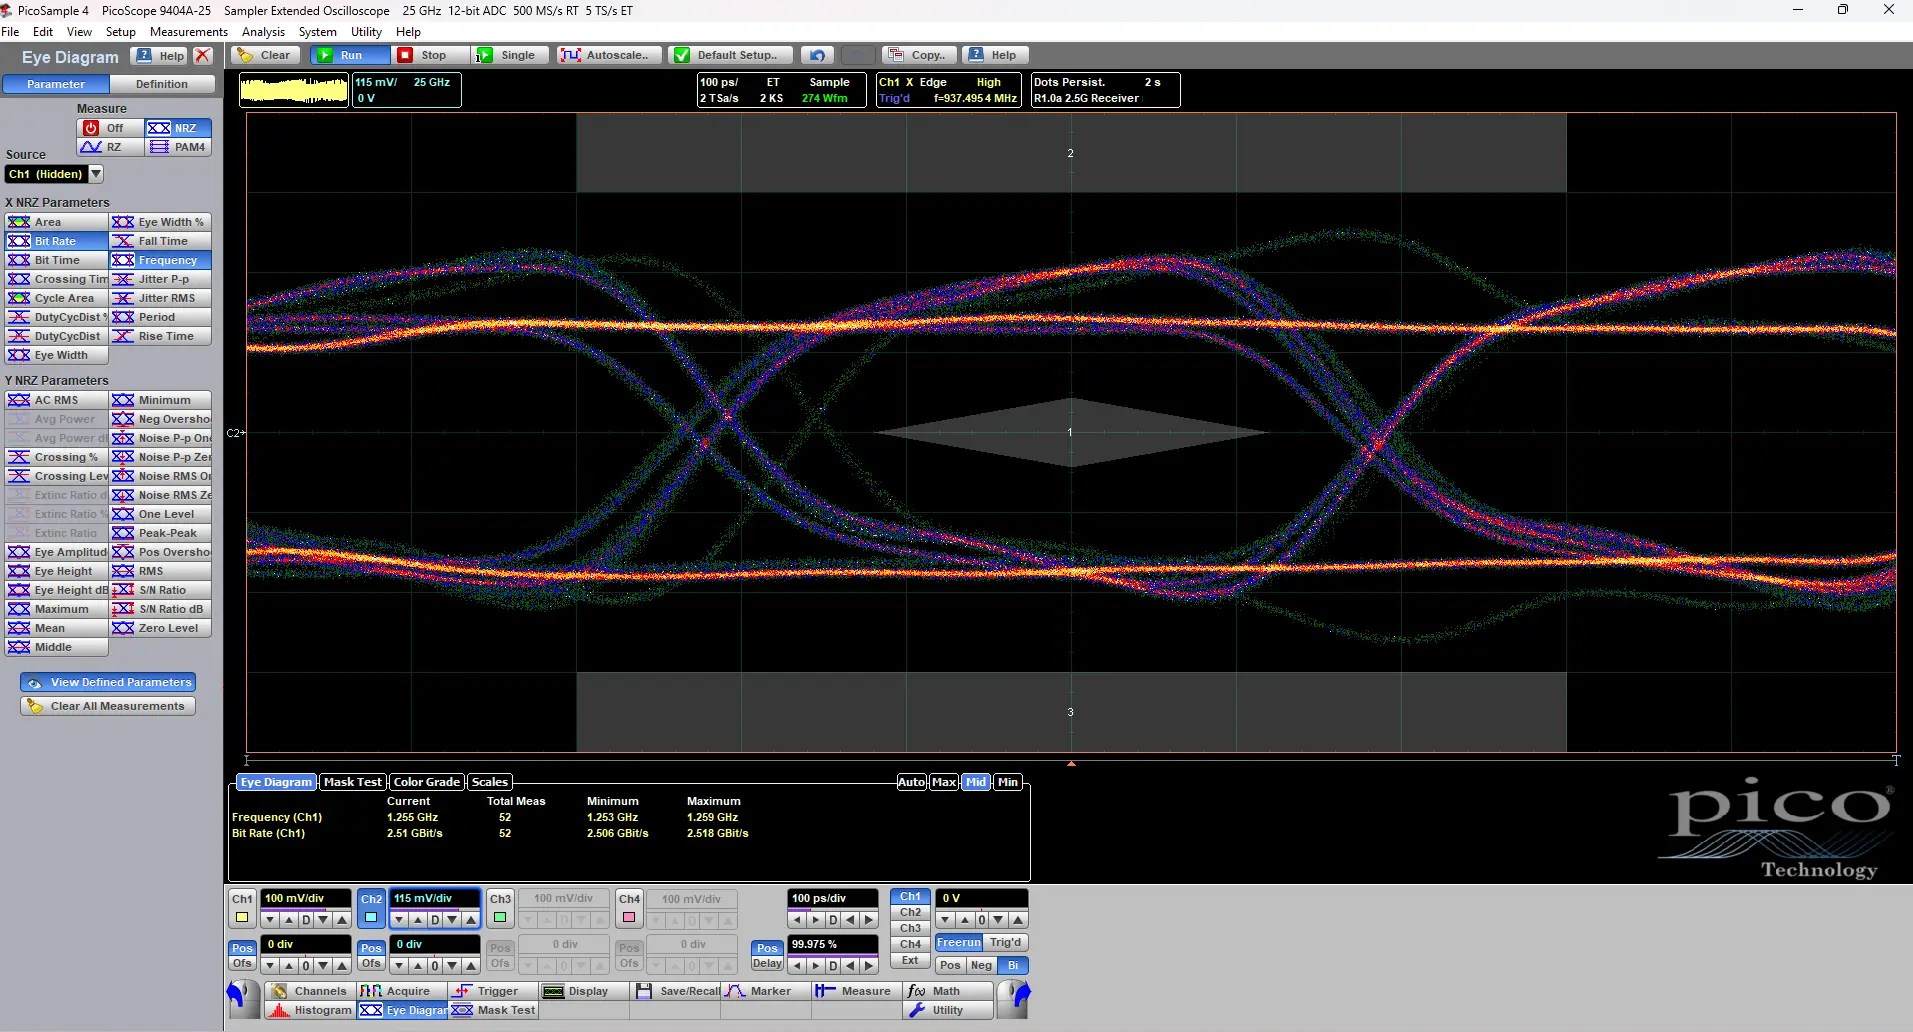Open the Channels menu

click(310, 991)
